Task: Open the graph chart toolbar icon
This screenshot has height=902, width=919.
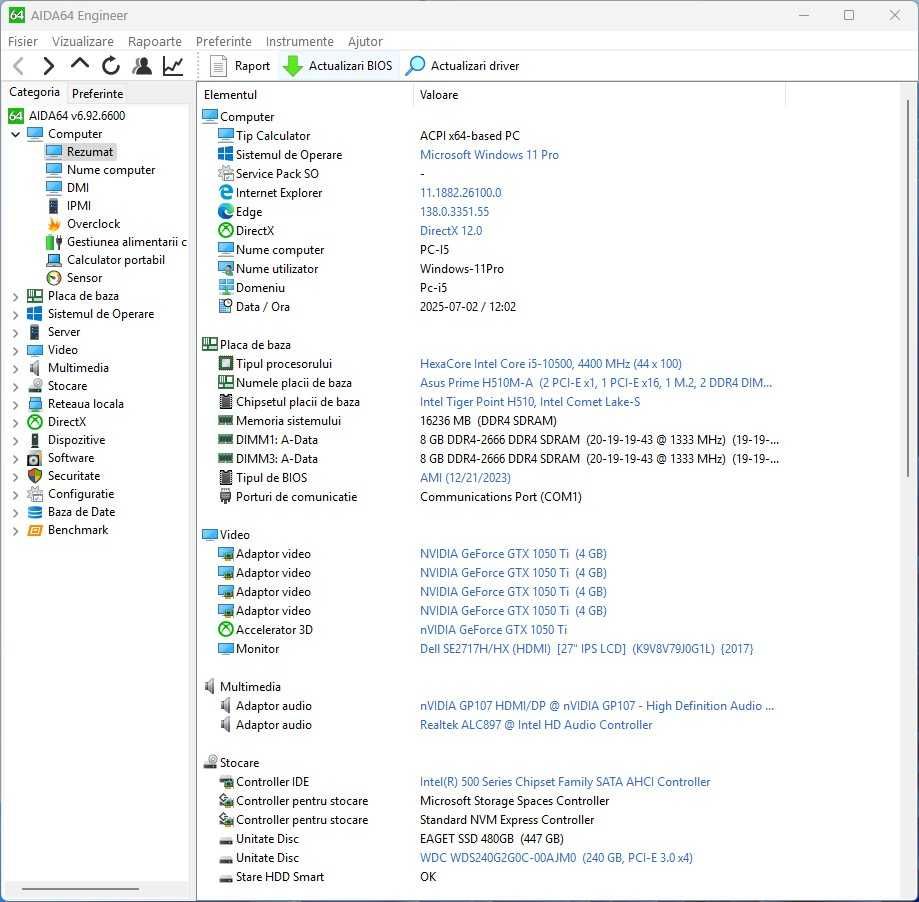Action: coord(173,66)
